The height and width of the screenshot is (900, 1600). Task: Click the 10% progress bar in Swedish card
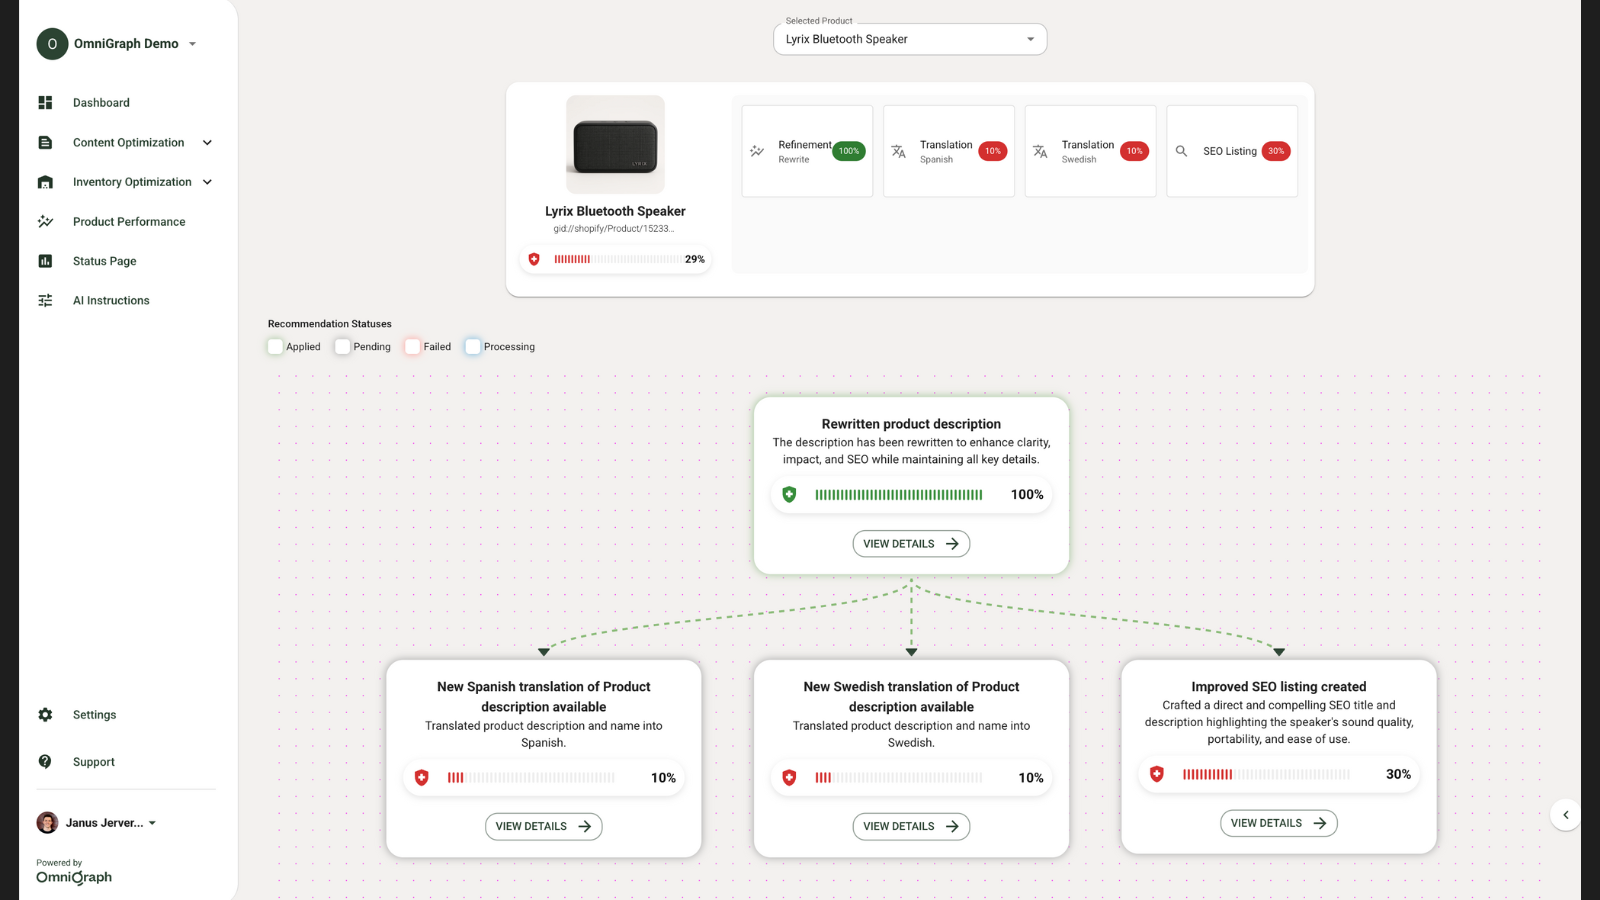899,778
